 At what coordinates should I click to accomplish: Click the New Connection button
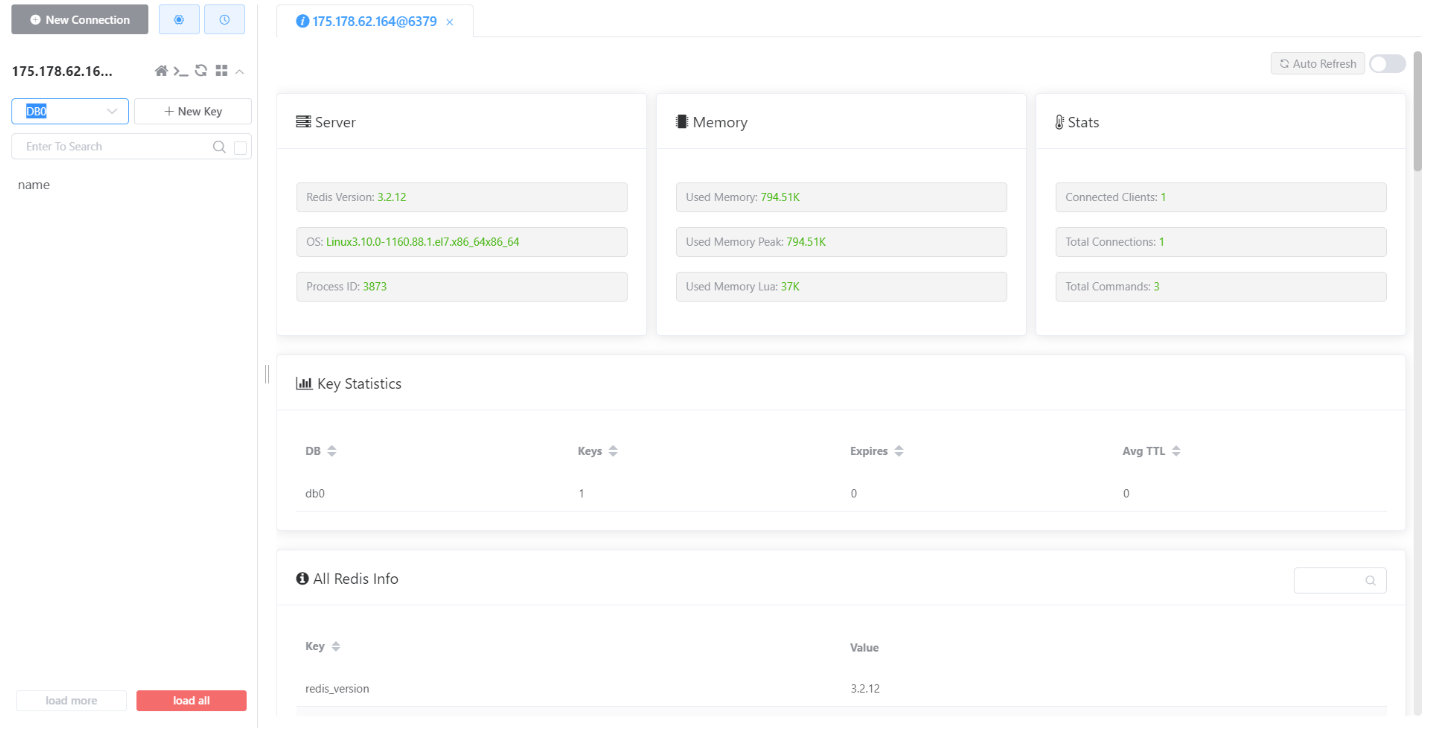click(80, 20)
